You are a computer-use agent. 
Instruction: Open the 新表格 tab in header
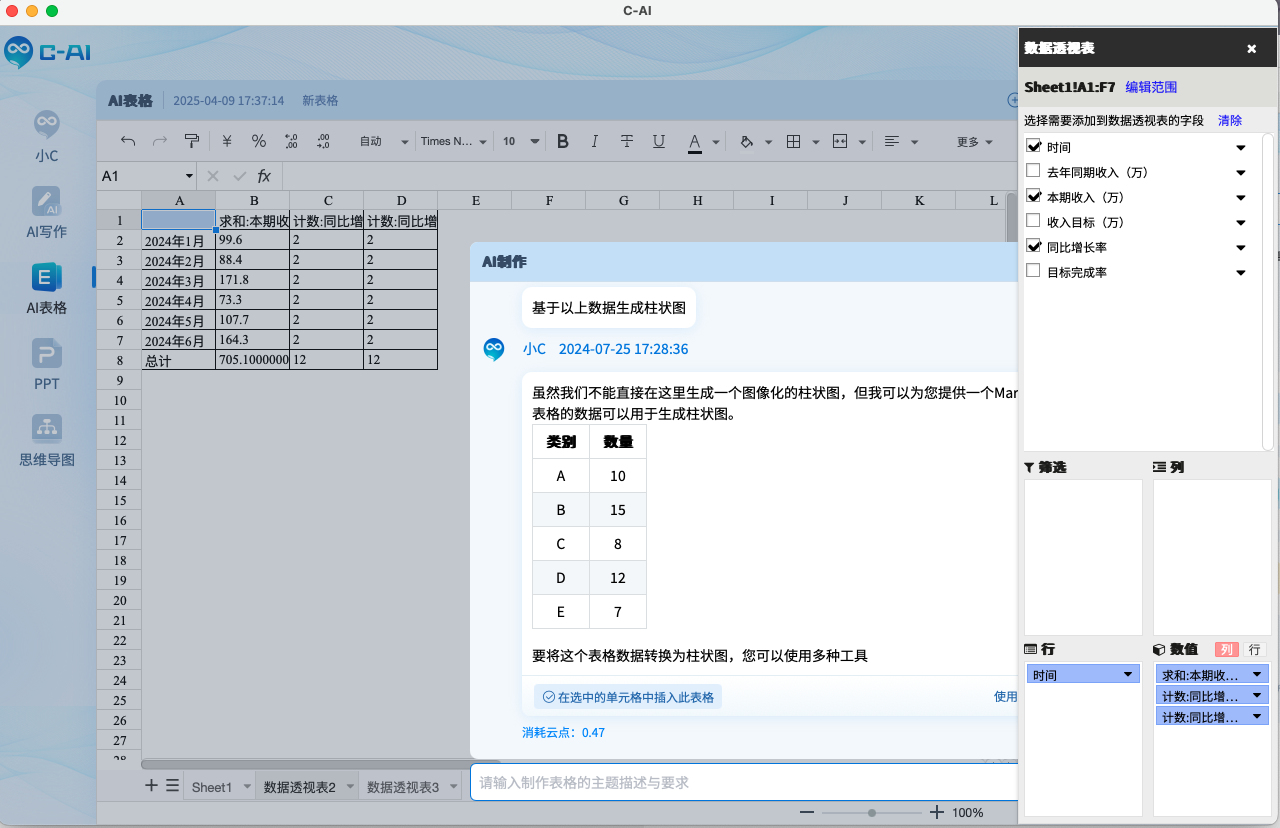320,100
